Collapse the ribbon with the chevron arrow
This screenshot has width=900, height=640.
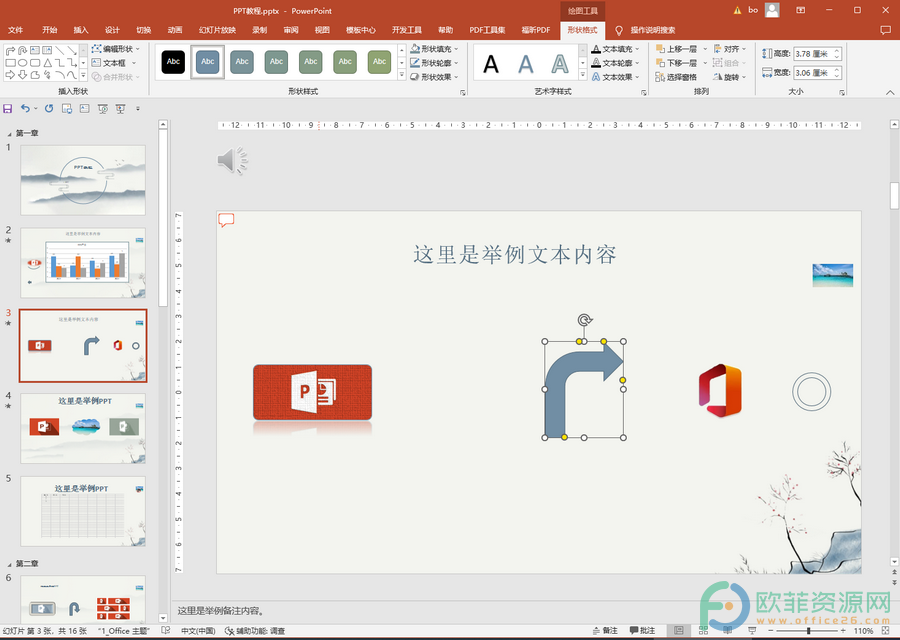[x=890, y=92]
